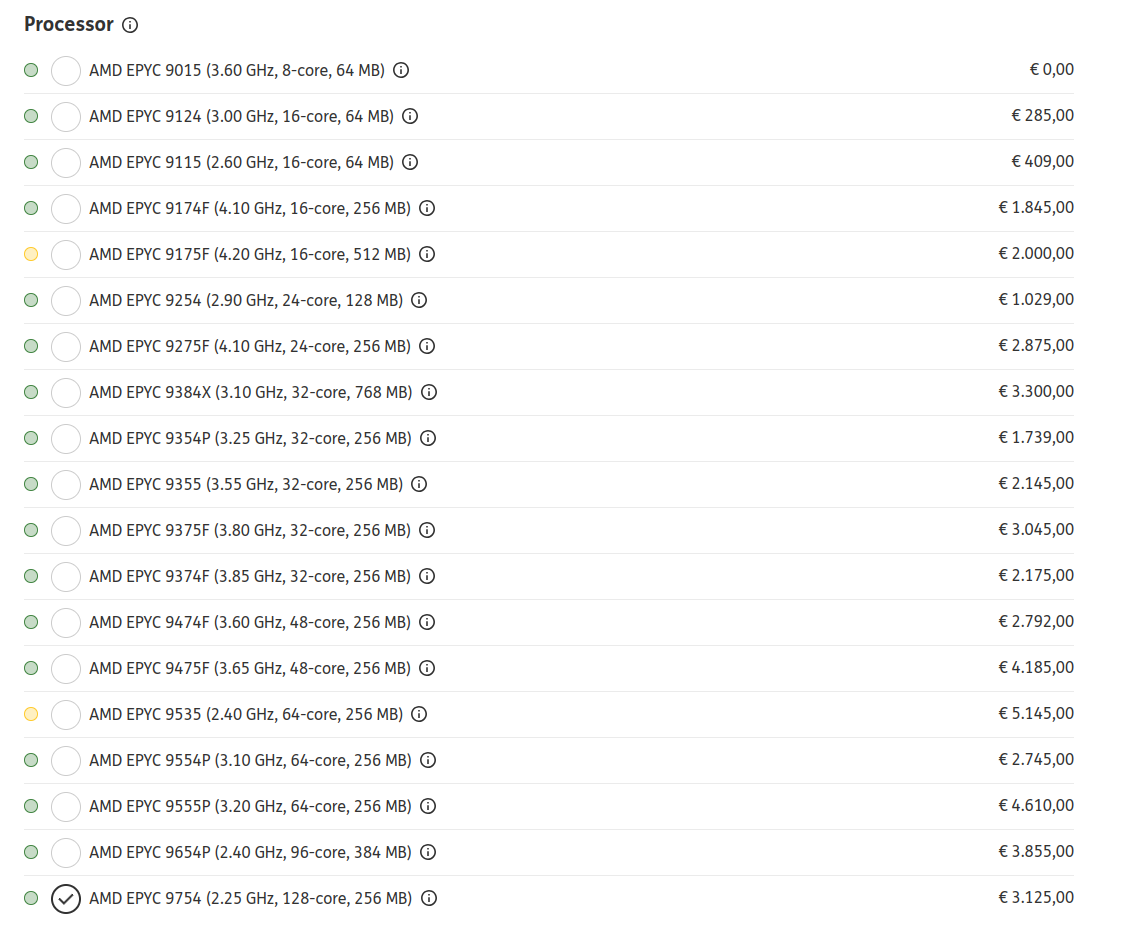Select the AMD EPYC 9554P radio button
The height and width of the screenshot is (934, 1126).
[65, 760]
